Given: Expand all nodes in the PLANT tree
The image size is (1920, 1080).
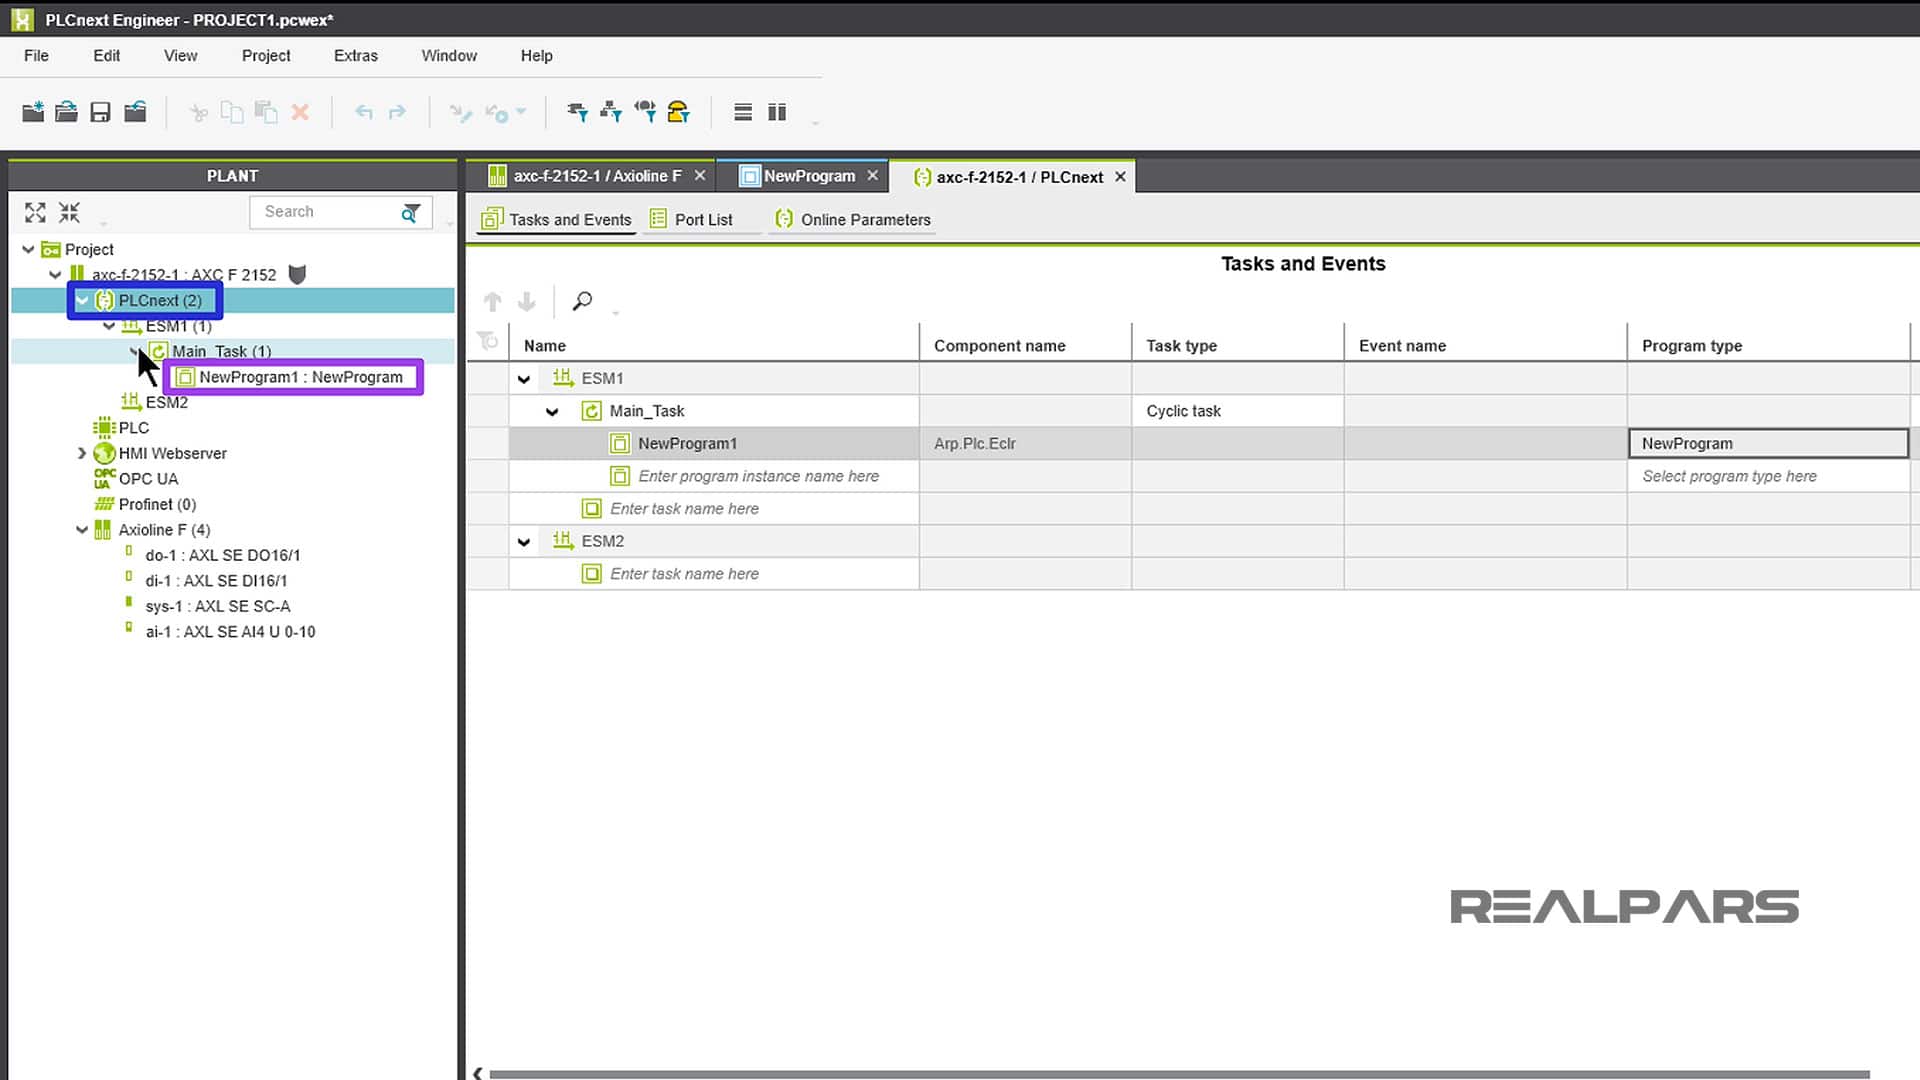Looking at the screenshot, I should (x=35, y=212).
